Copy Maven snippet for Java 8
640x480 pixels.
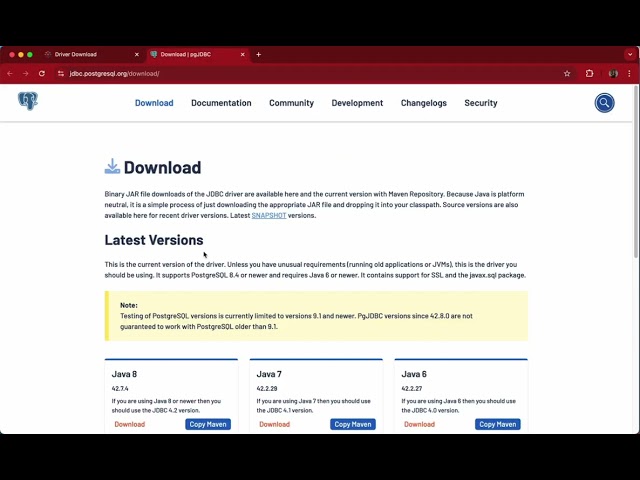click(208, 424)
